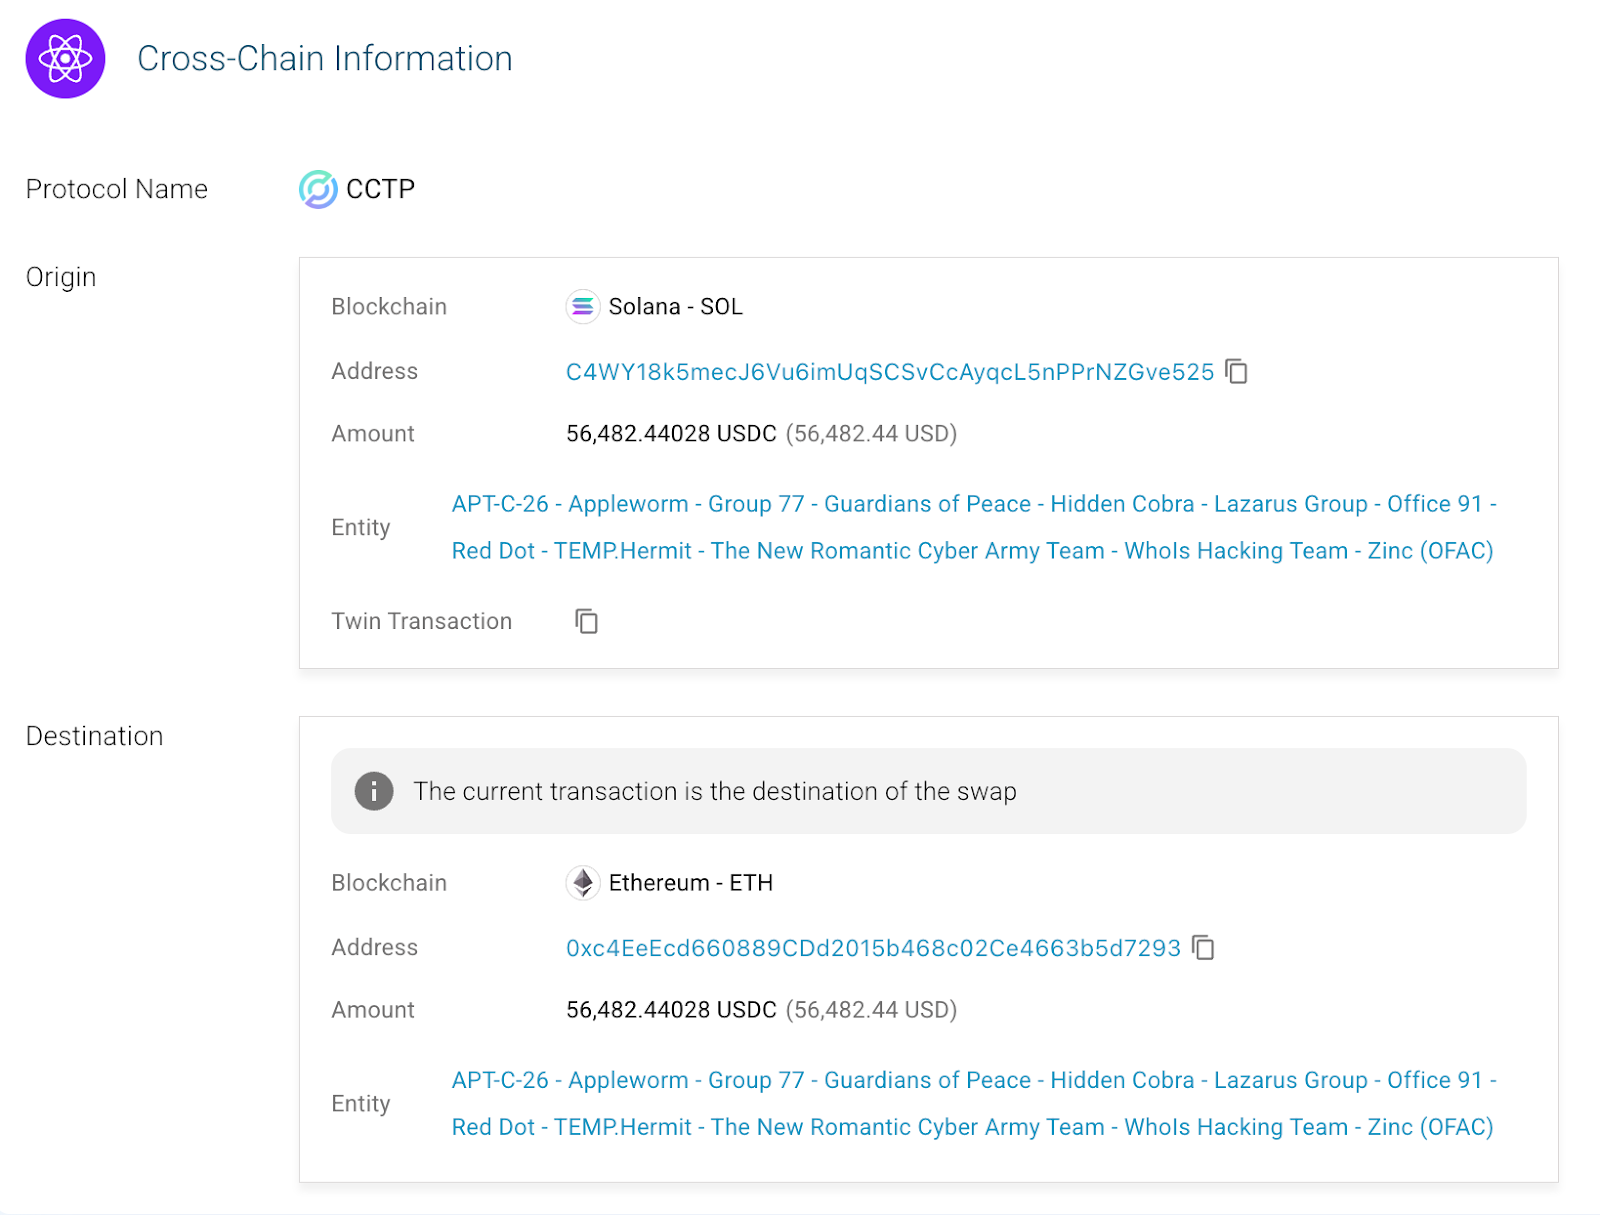Click the Cross-Chain Information heading
Screen dimensions: 1600x1215
(x=325, y=59)
